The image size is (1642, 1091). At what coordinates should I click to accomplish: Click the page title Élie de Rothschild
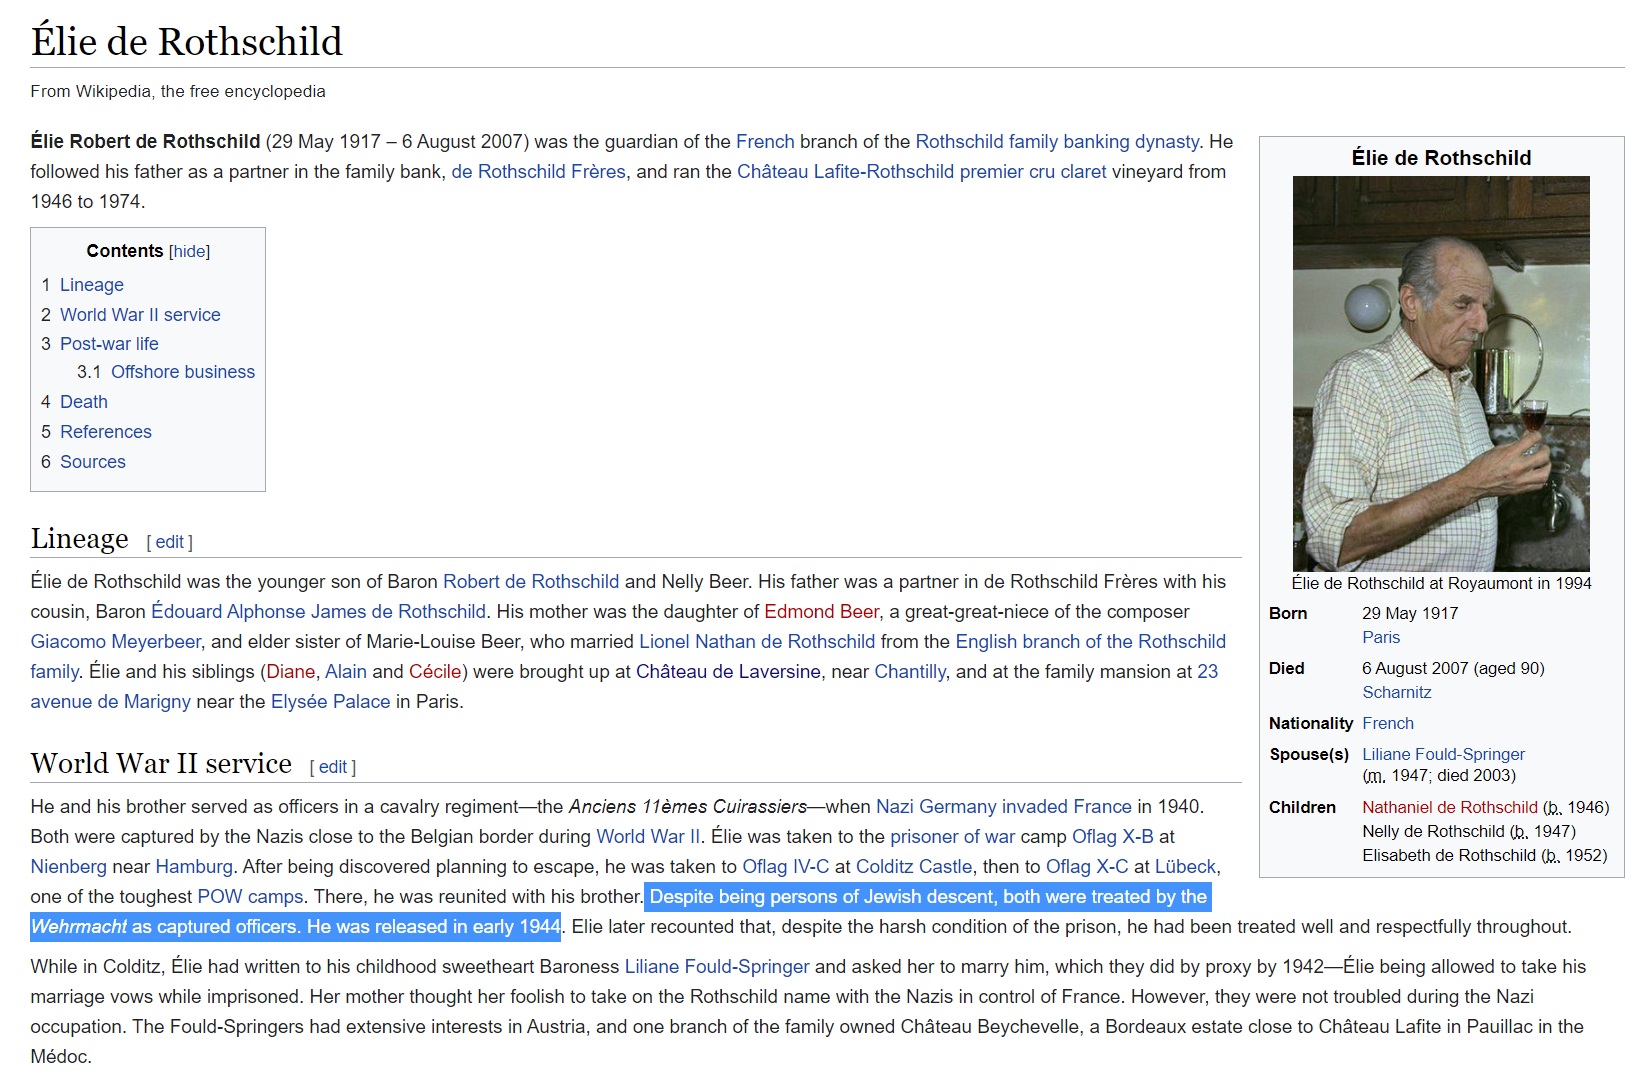tap(187, 42)
